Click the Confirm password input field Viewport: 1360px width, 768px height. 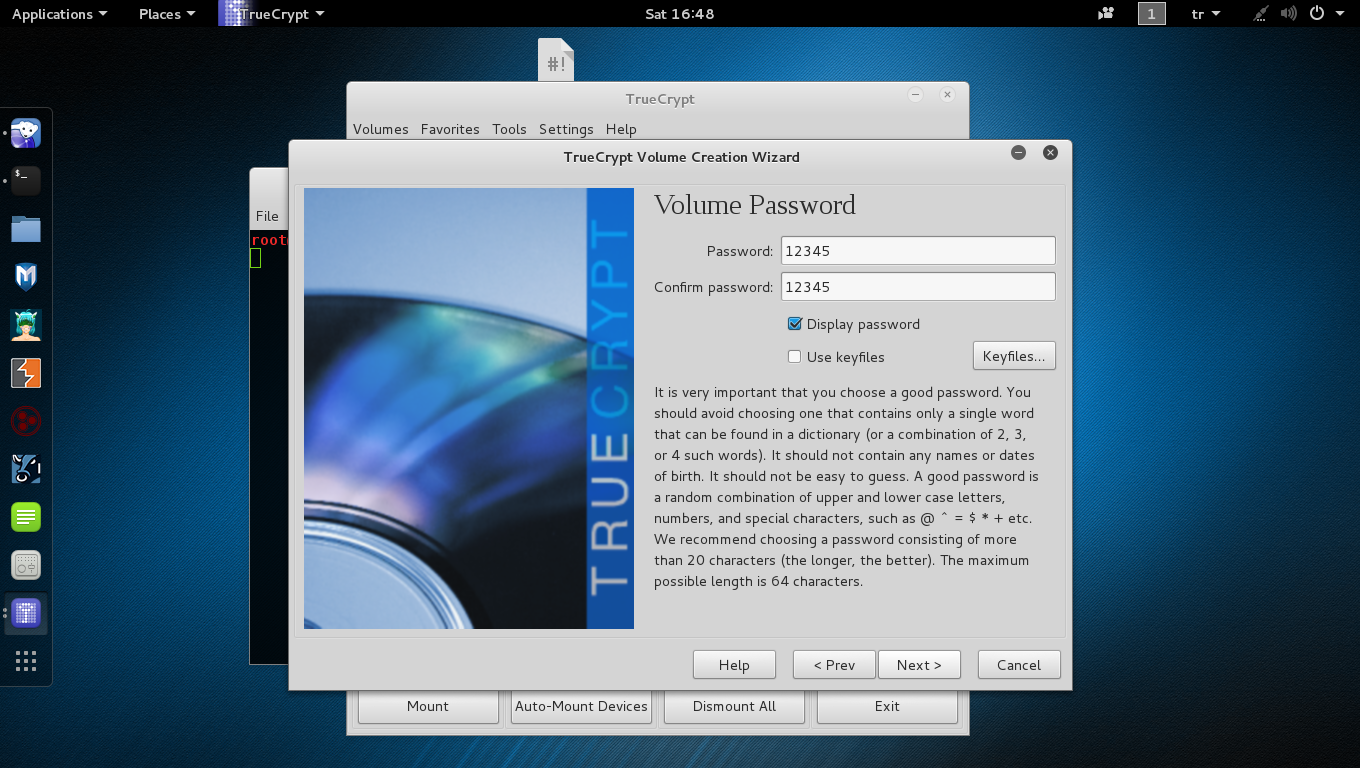tap(917, 287)
